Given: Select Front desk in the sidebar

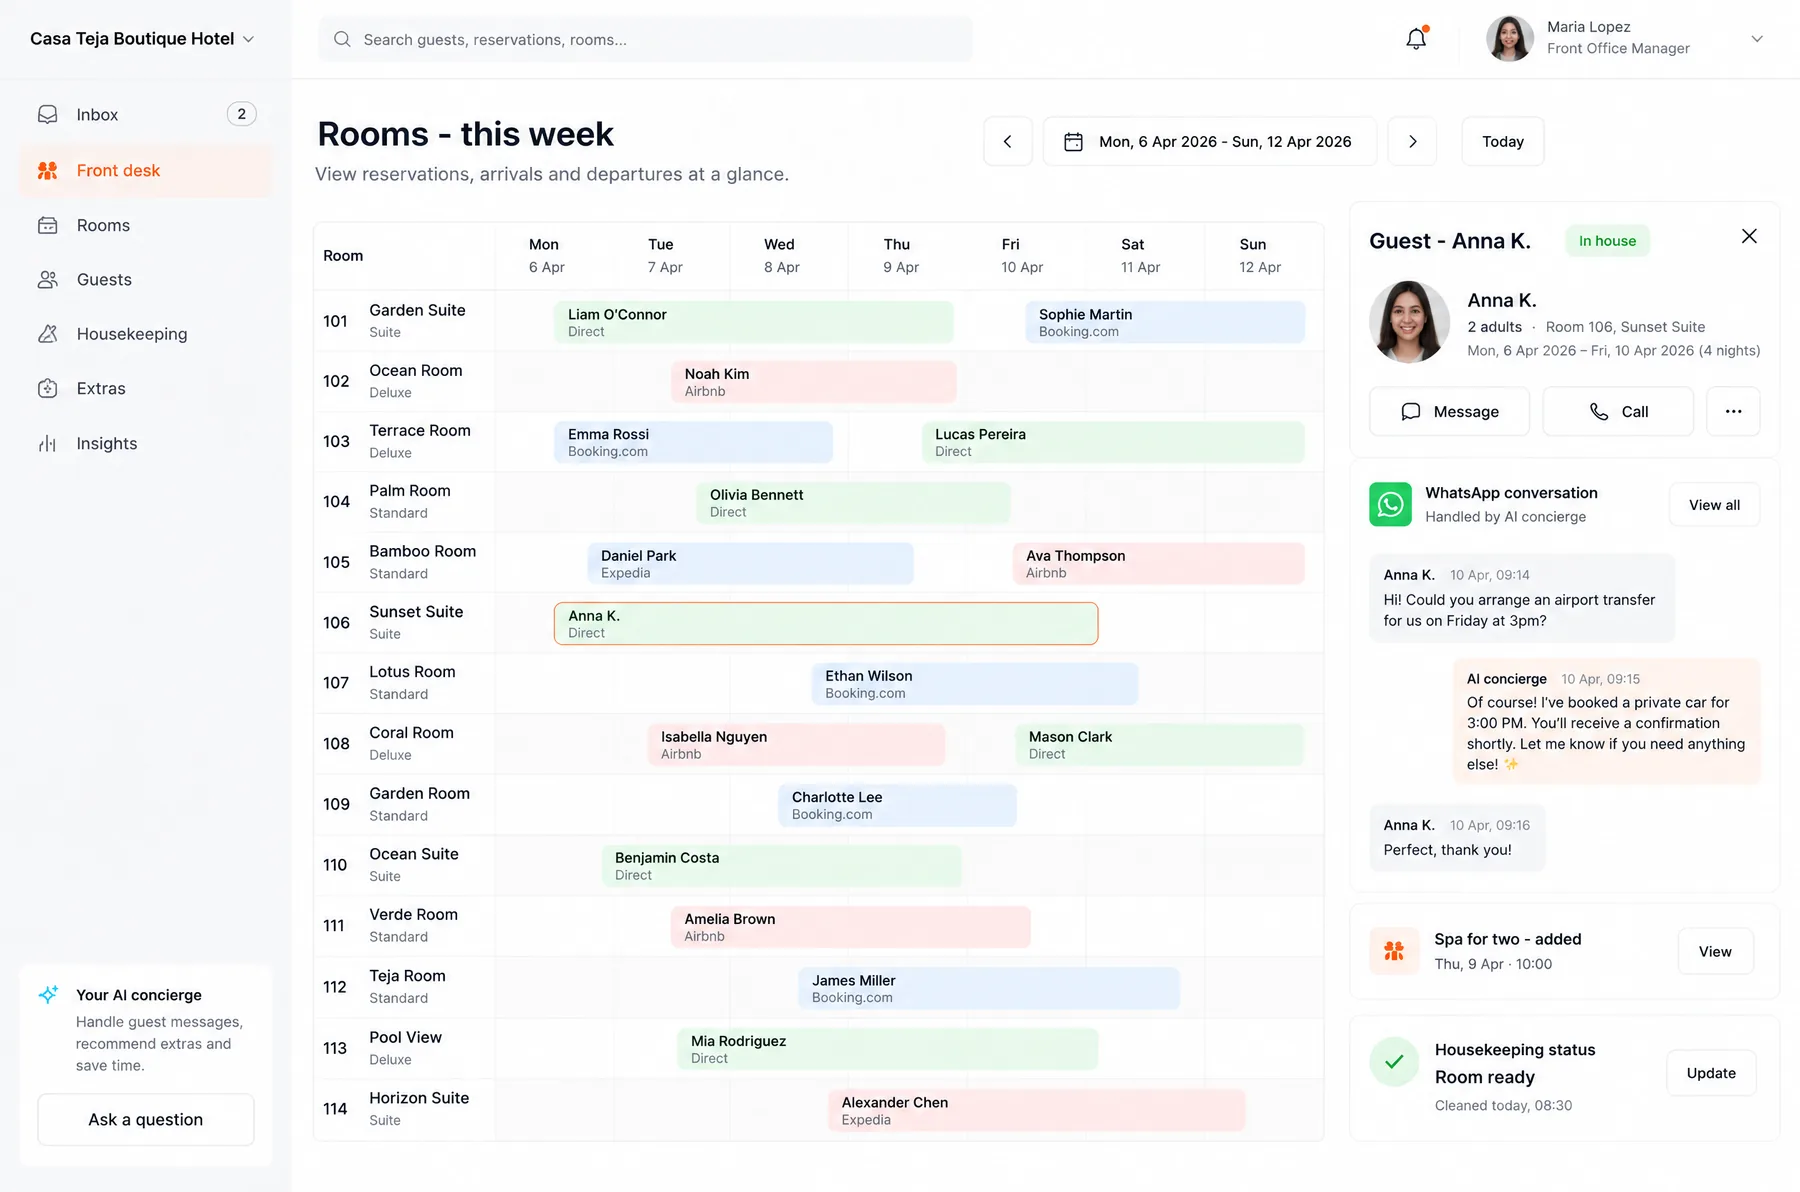Looking at the screenshot, I should click(x=145, y=171).
